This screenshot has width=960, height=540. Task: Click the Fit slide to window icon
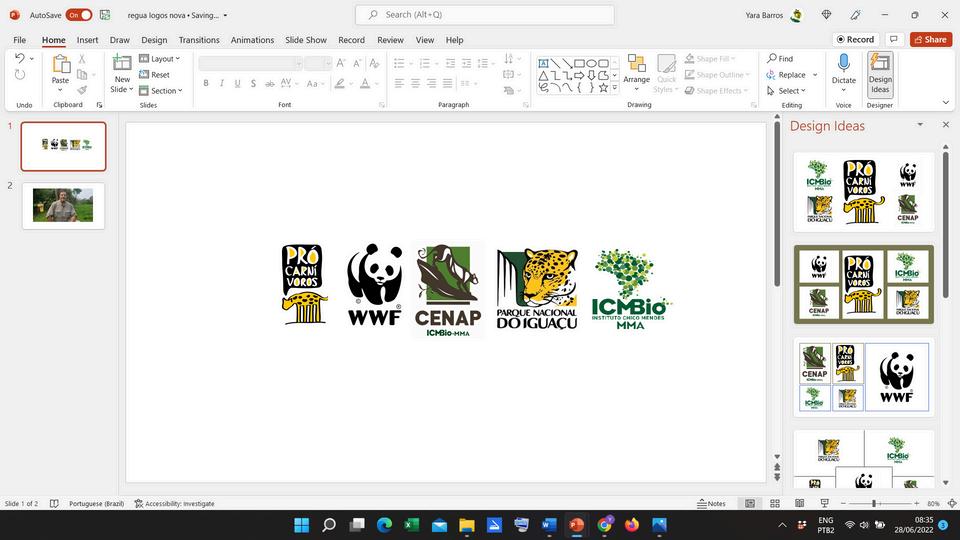point(951,503)
